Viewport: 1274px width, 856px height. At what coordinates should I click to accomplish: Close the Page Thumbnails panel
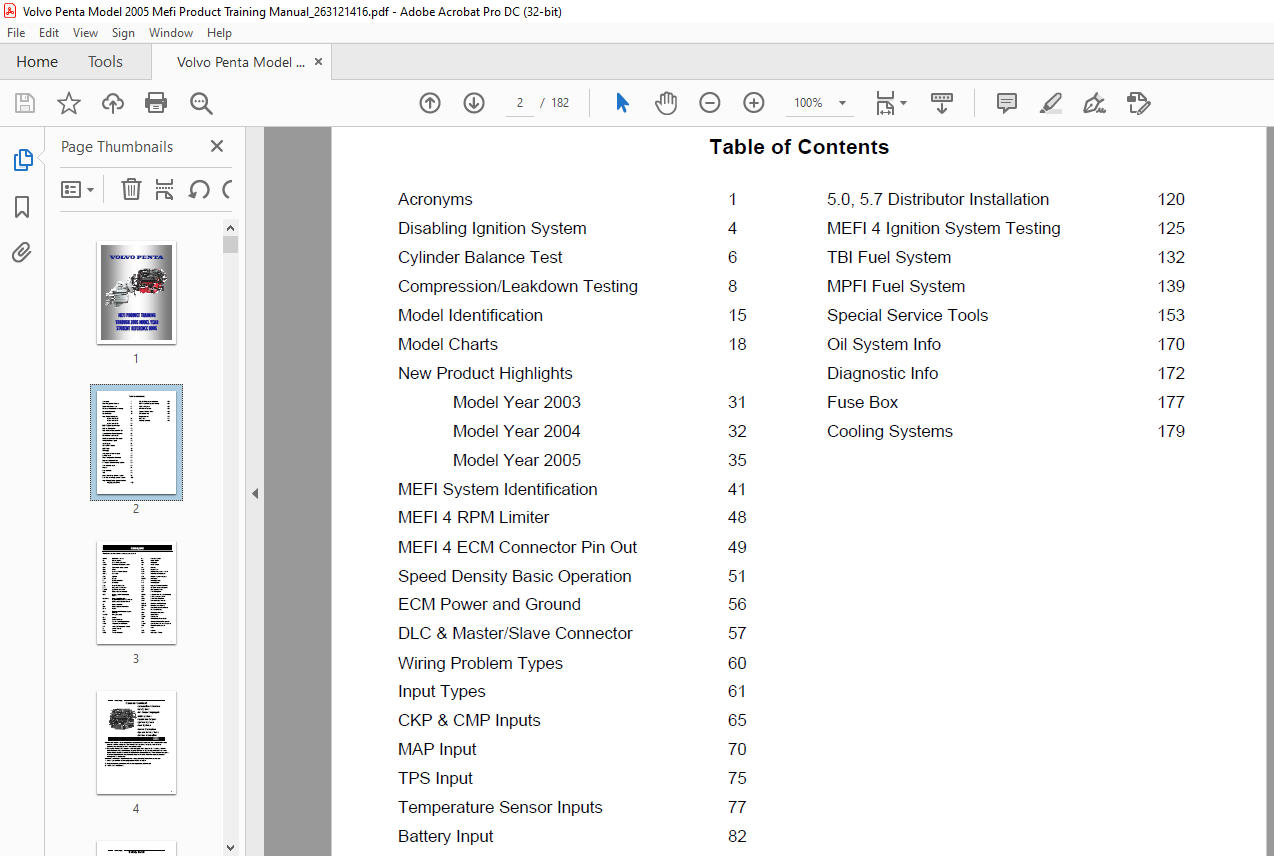click(217, 146)
